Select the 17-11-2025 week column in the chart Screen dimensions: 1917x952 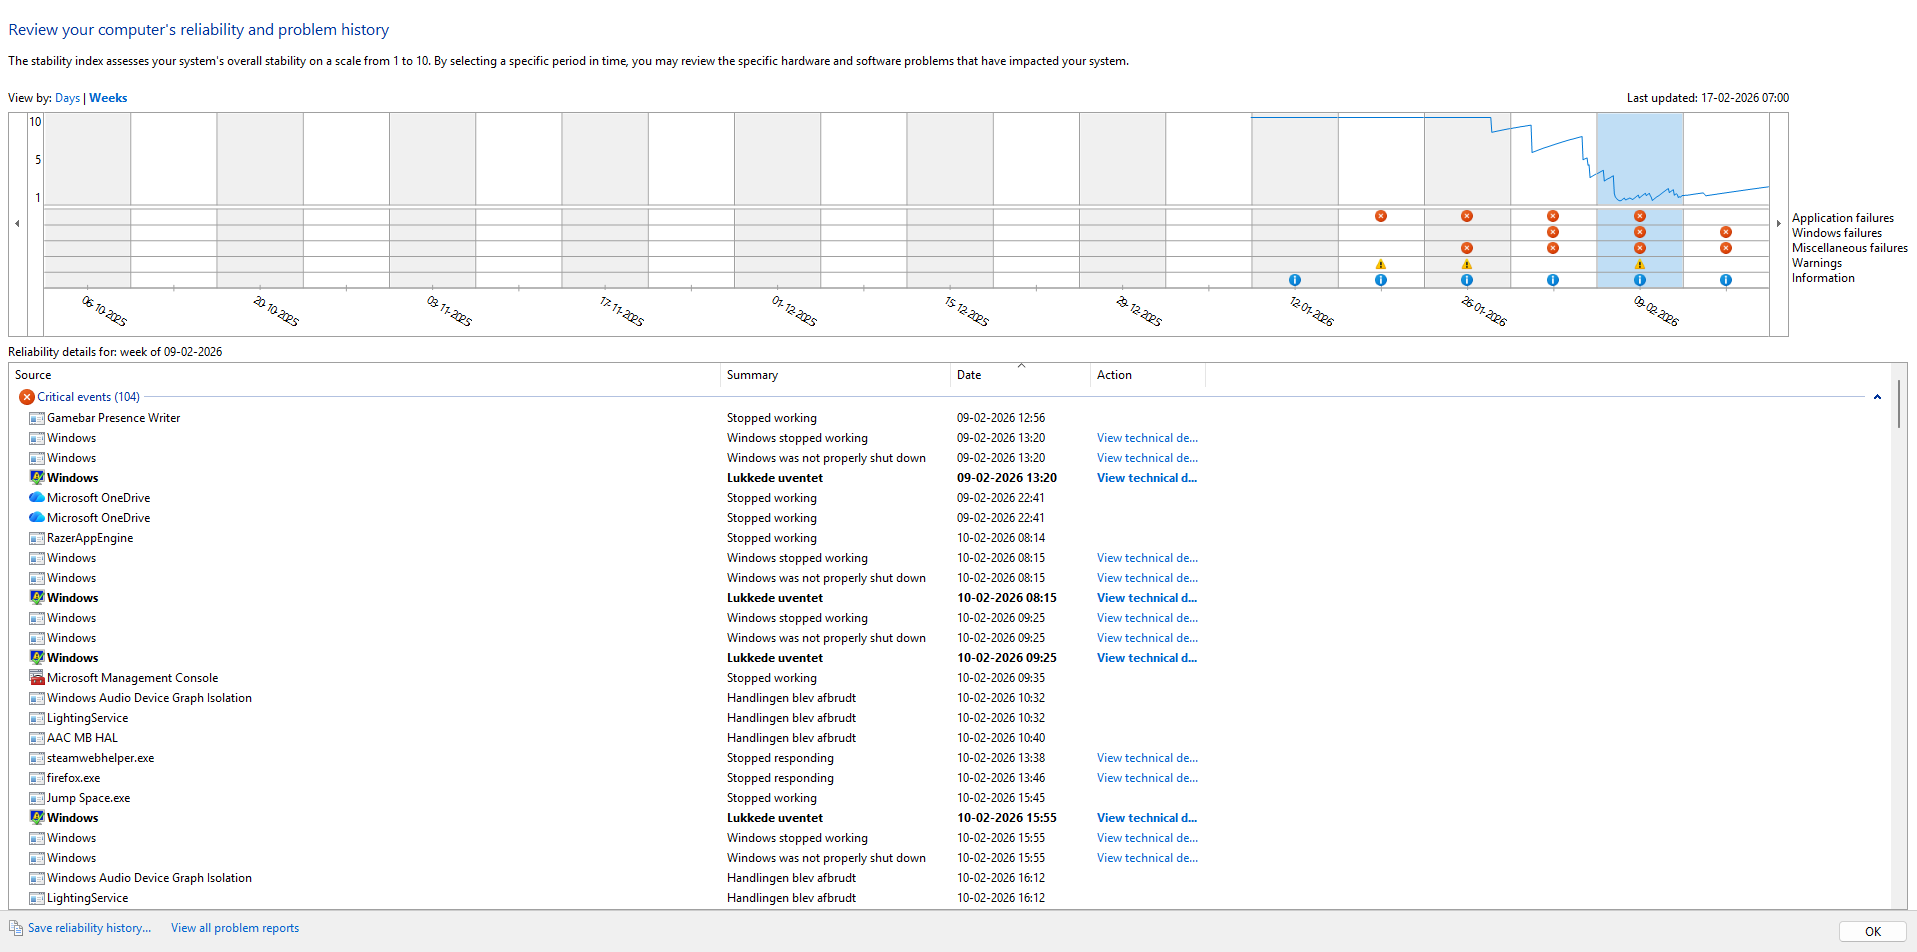605,200
